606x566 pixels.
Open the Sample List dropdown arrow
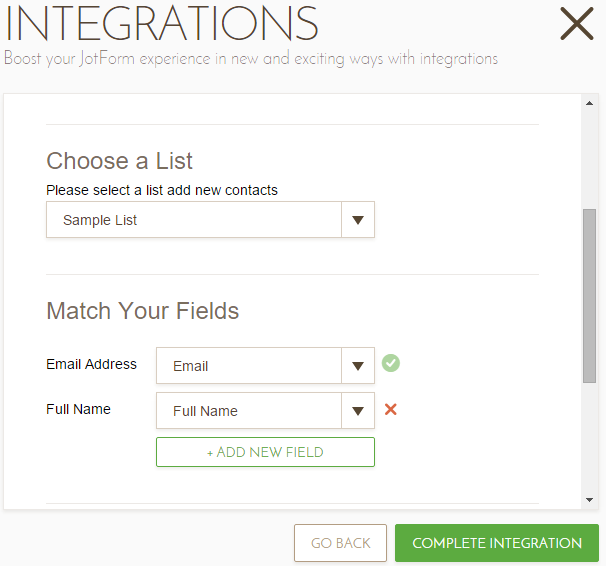pos(358,220)
